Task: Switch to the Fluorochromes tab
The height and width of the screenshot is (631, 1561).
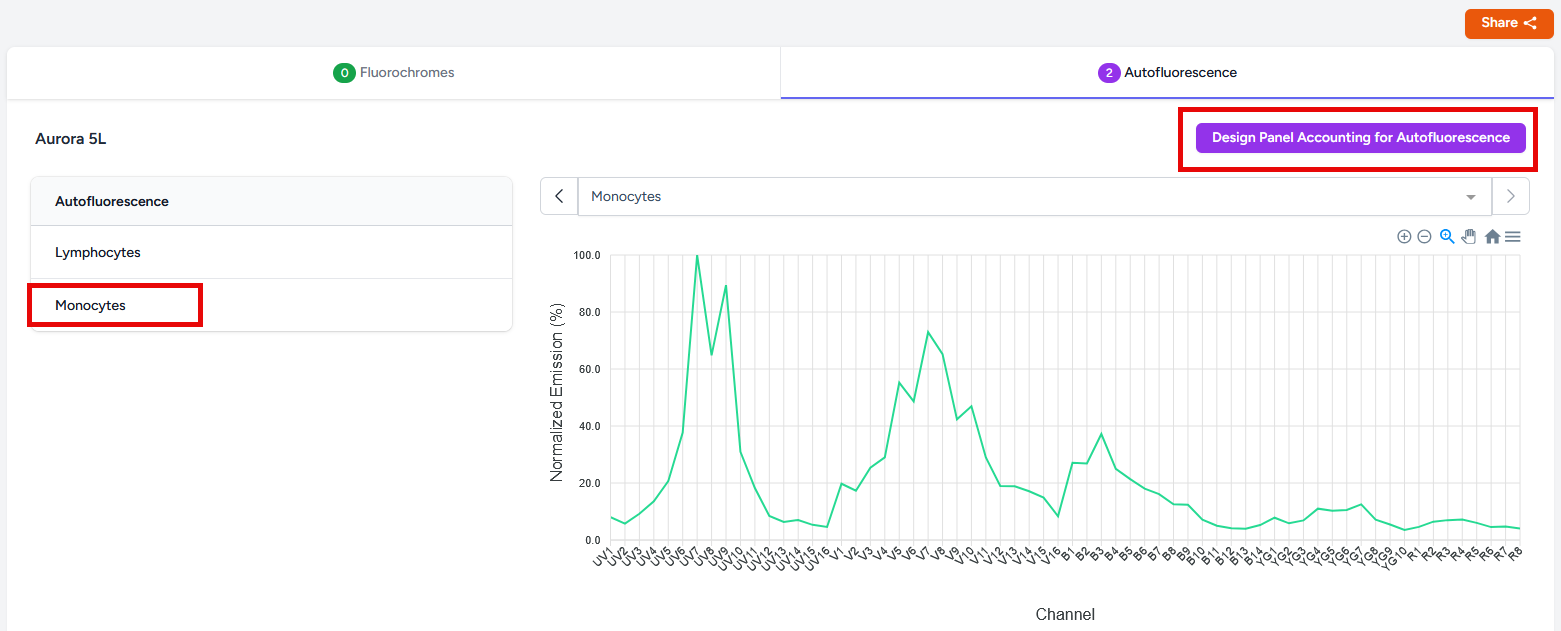Action: tap(394, 73)
